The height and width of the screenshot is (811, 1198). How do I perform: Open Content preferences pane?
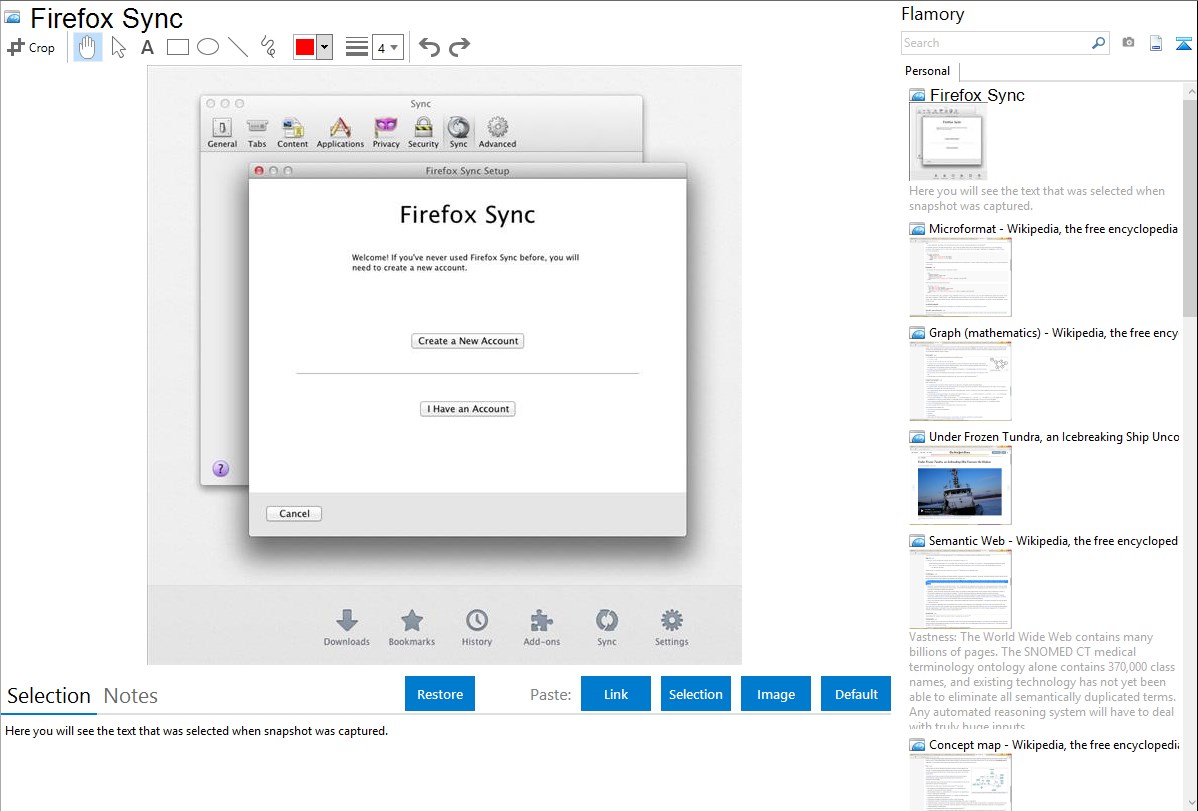(292, 132)
